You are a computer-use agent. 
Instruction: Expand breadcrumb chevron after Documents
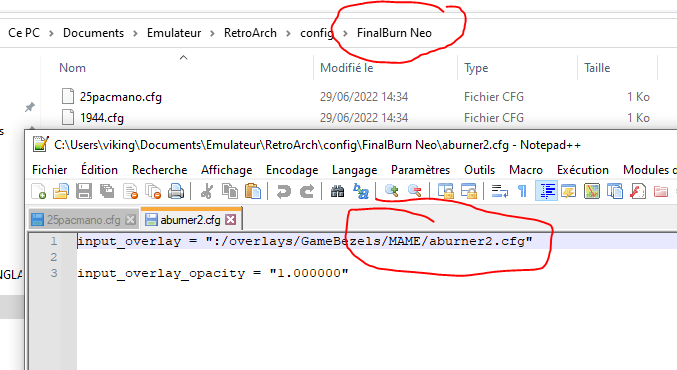(x=135, y=33)
